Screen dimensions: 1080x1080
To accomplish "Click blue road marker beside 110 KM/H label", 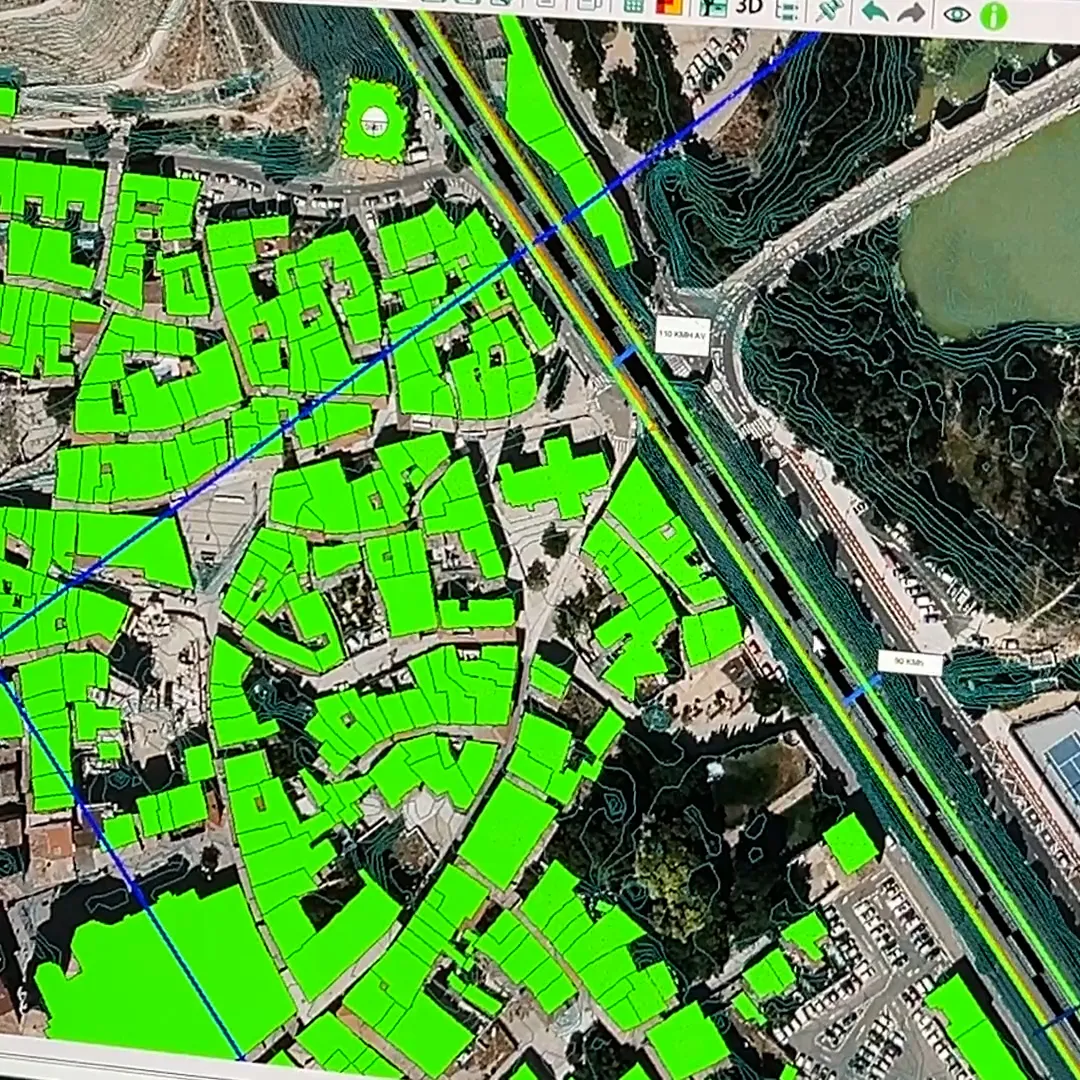I will (624, 356).
